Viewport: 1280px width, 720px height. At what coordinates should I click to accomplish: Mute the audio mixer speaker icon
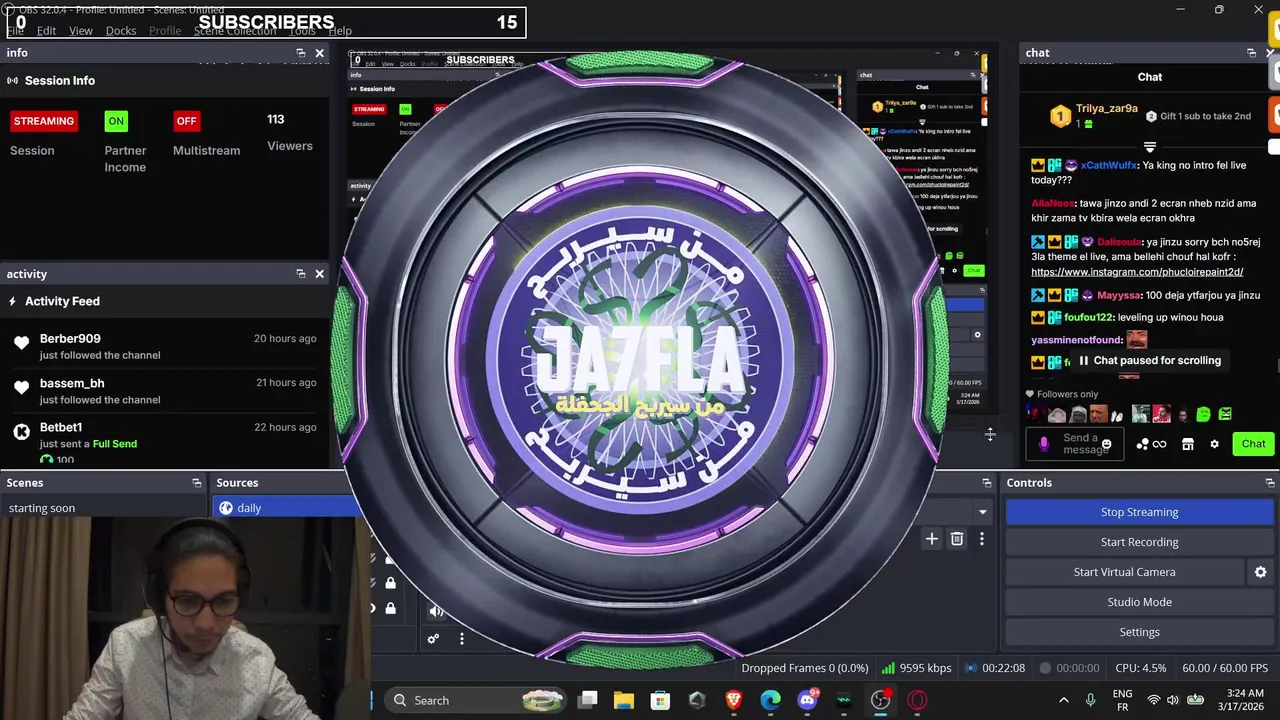point(436,612)
